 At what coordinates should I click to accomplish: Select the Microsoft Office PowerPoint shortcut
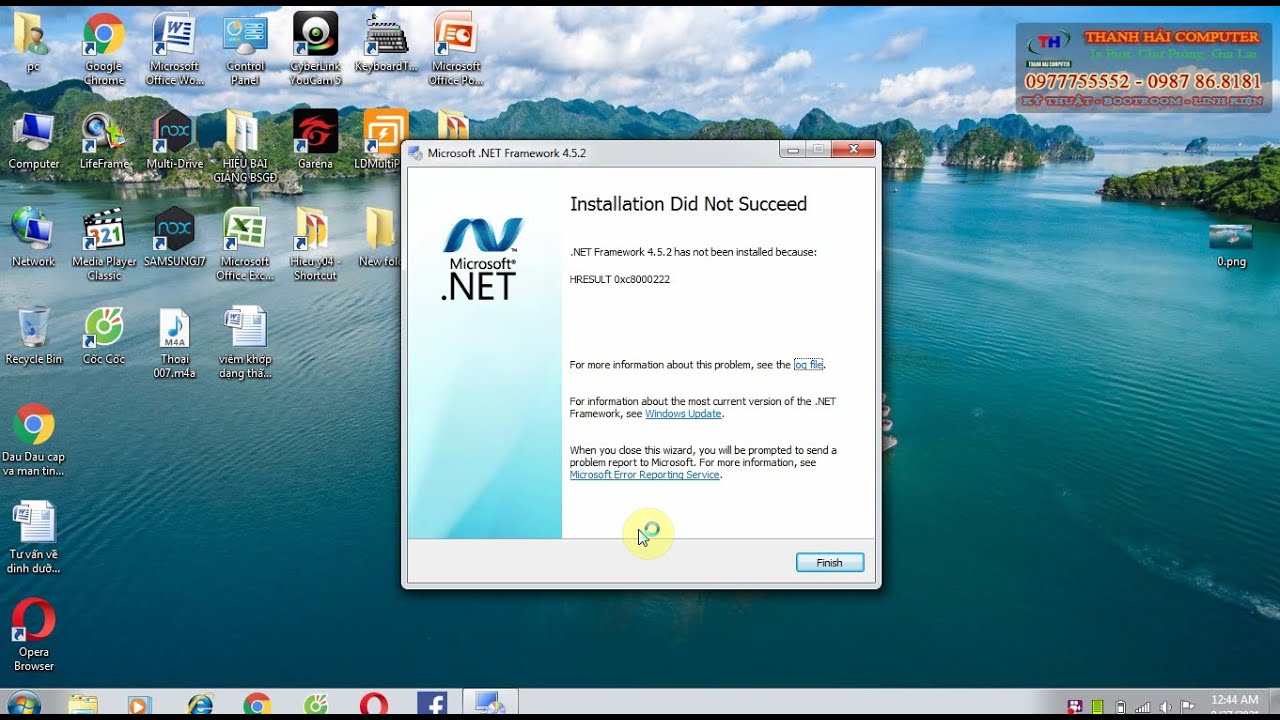(456, 50)
